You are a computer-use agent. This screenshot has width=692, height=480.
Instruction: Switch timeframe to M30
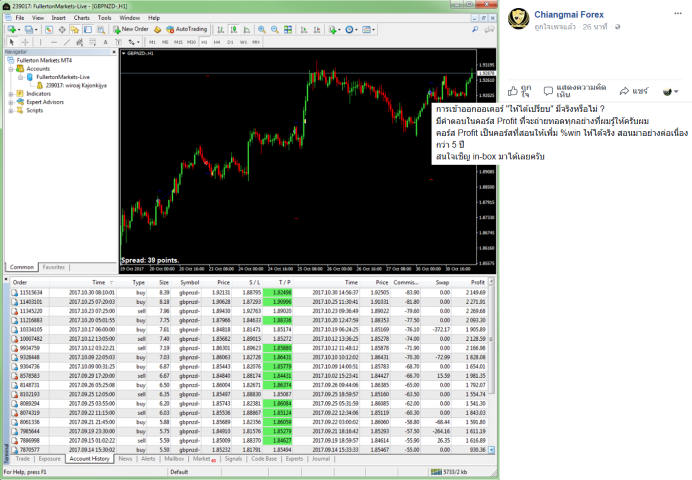191,42
